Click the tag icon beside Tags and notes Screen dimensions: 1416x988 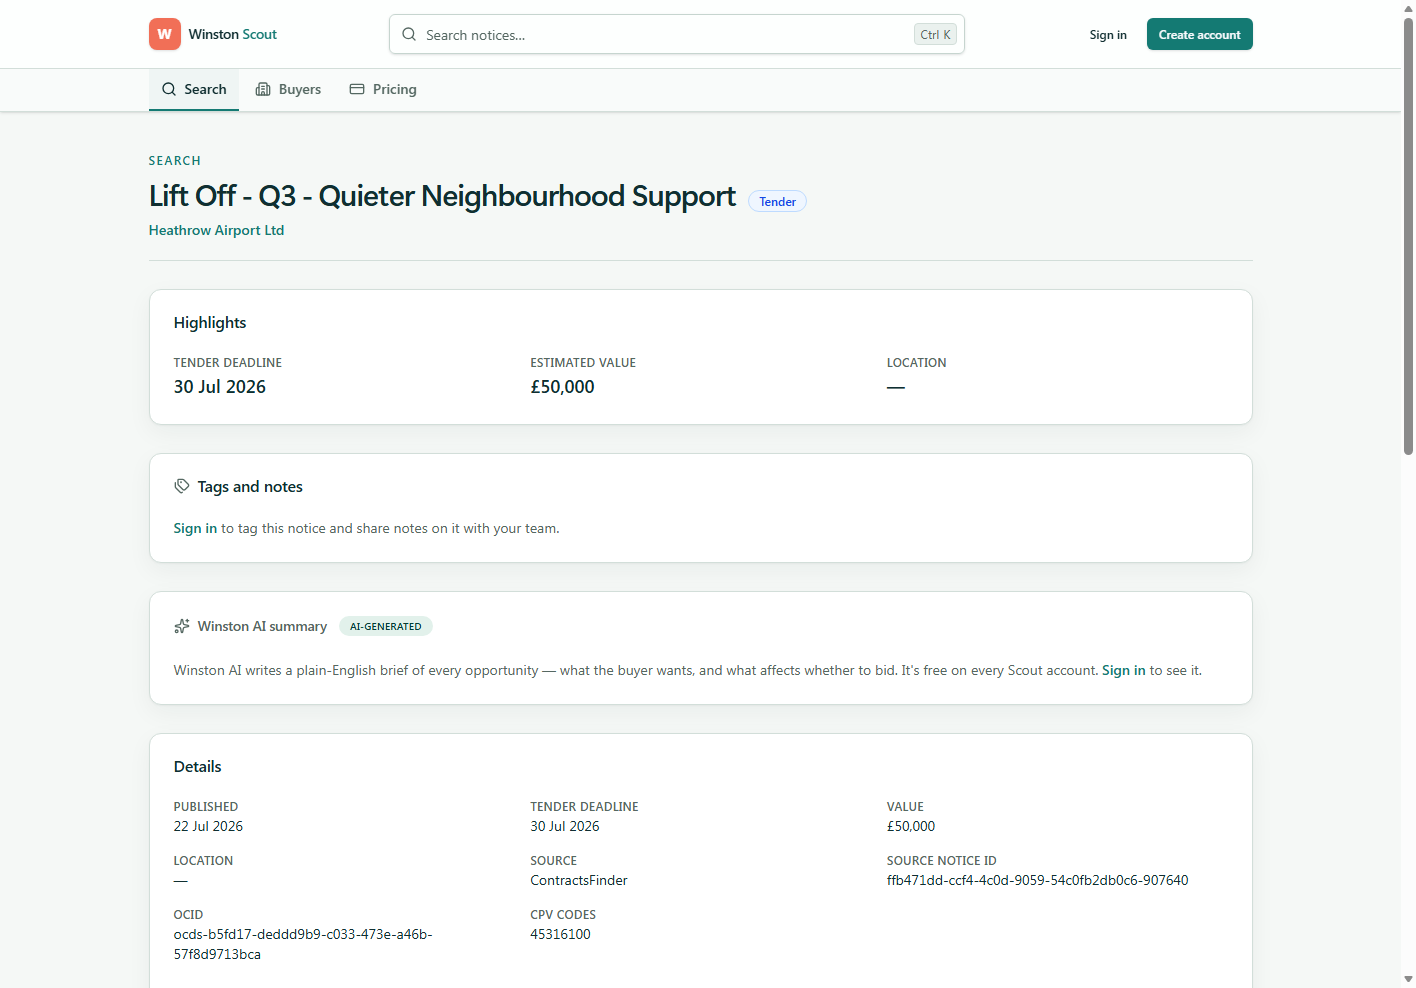point(182,486)
